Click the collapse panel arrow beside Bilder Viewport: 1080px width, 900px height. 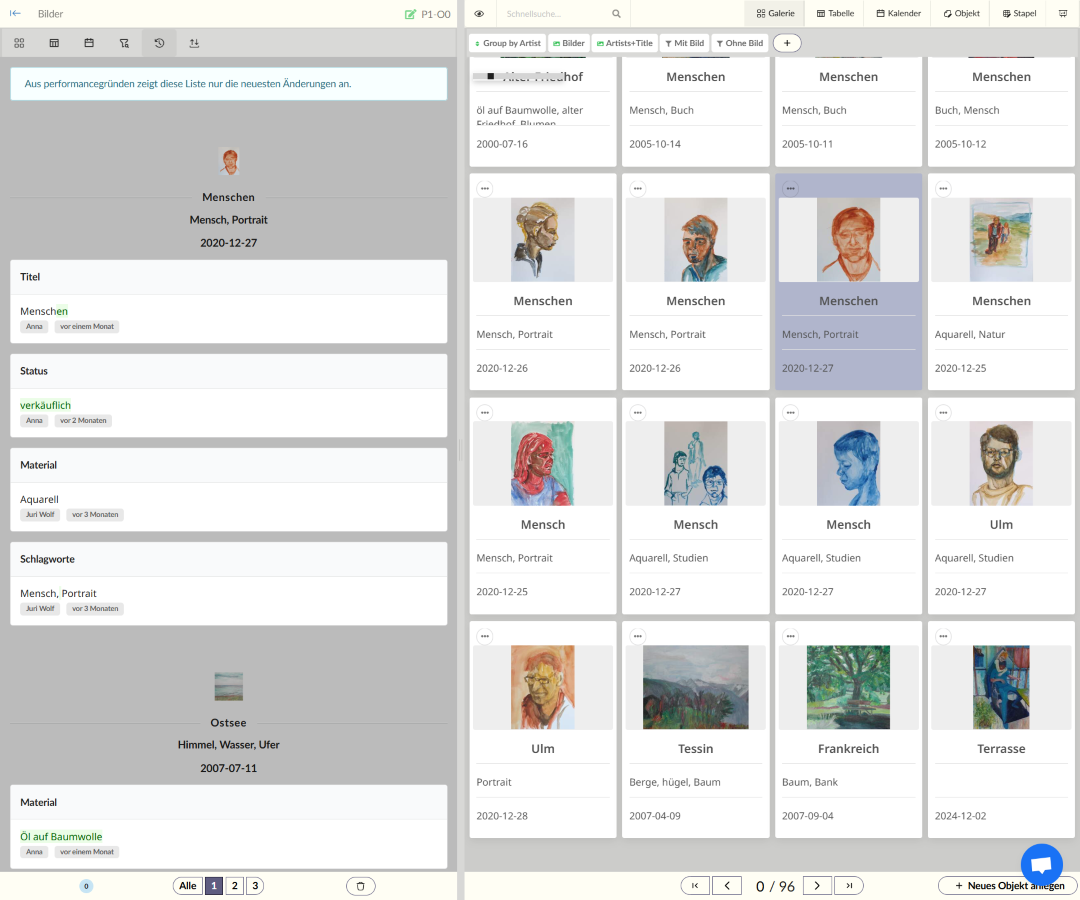pyautogui.click(x=15, y=14)
